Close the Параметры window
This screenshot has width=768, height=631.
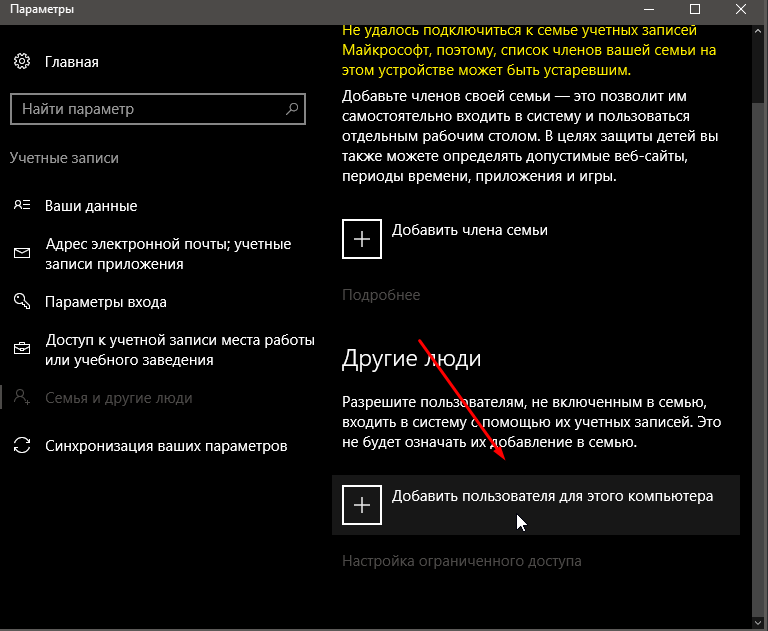[741, 9]
